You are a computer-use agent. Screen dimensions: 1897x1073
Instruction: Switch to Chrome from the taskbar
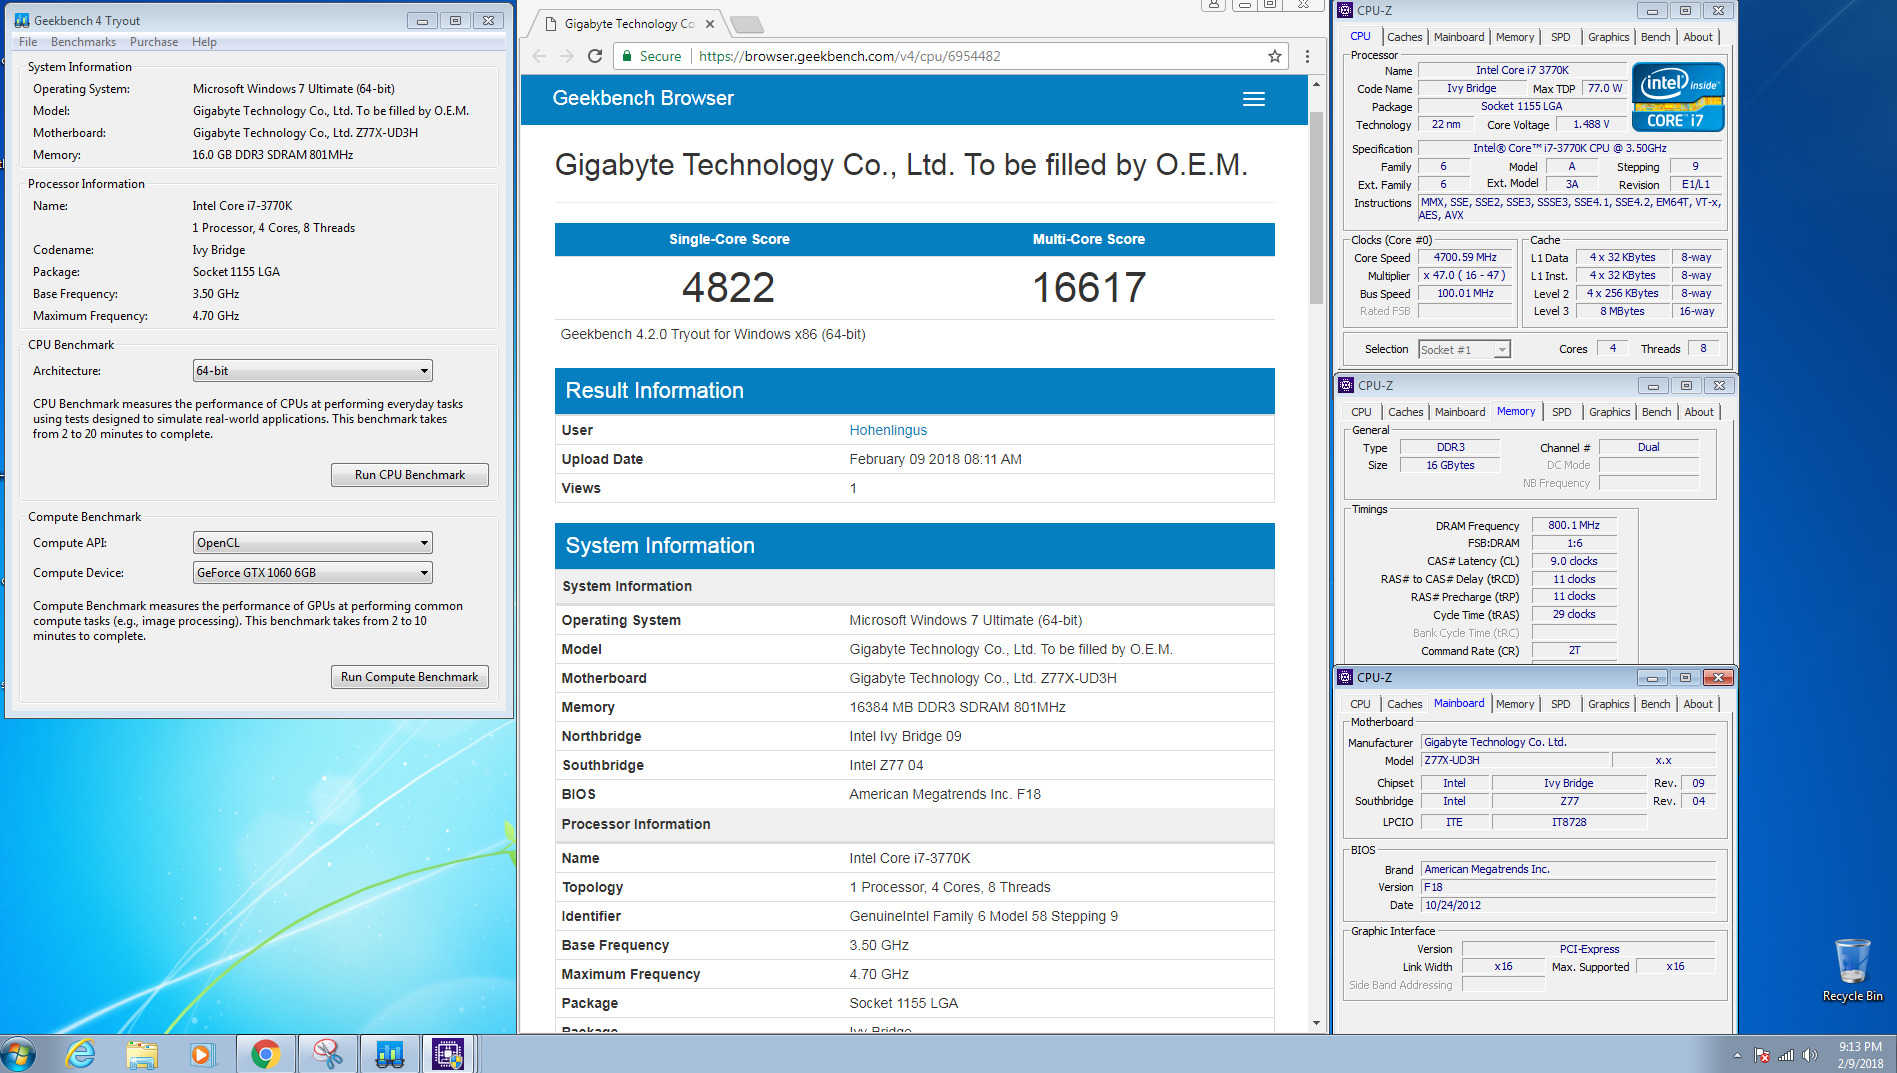[x=266, y=1054]
